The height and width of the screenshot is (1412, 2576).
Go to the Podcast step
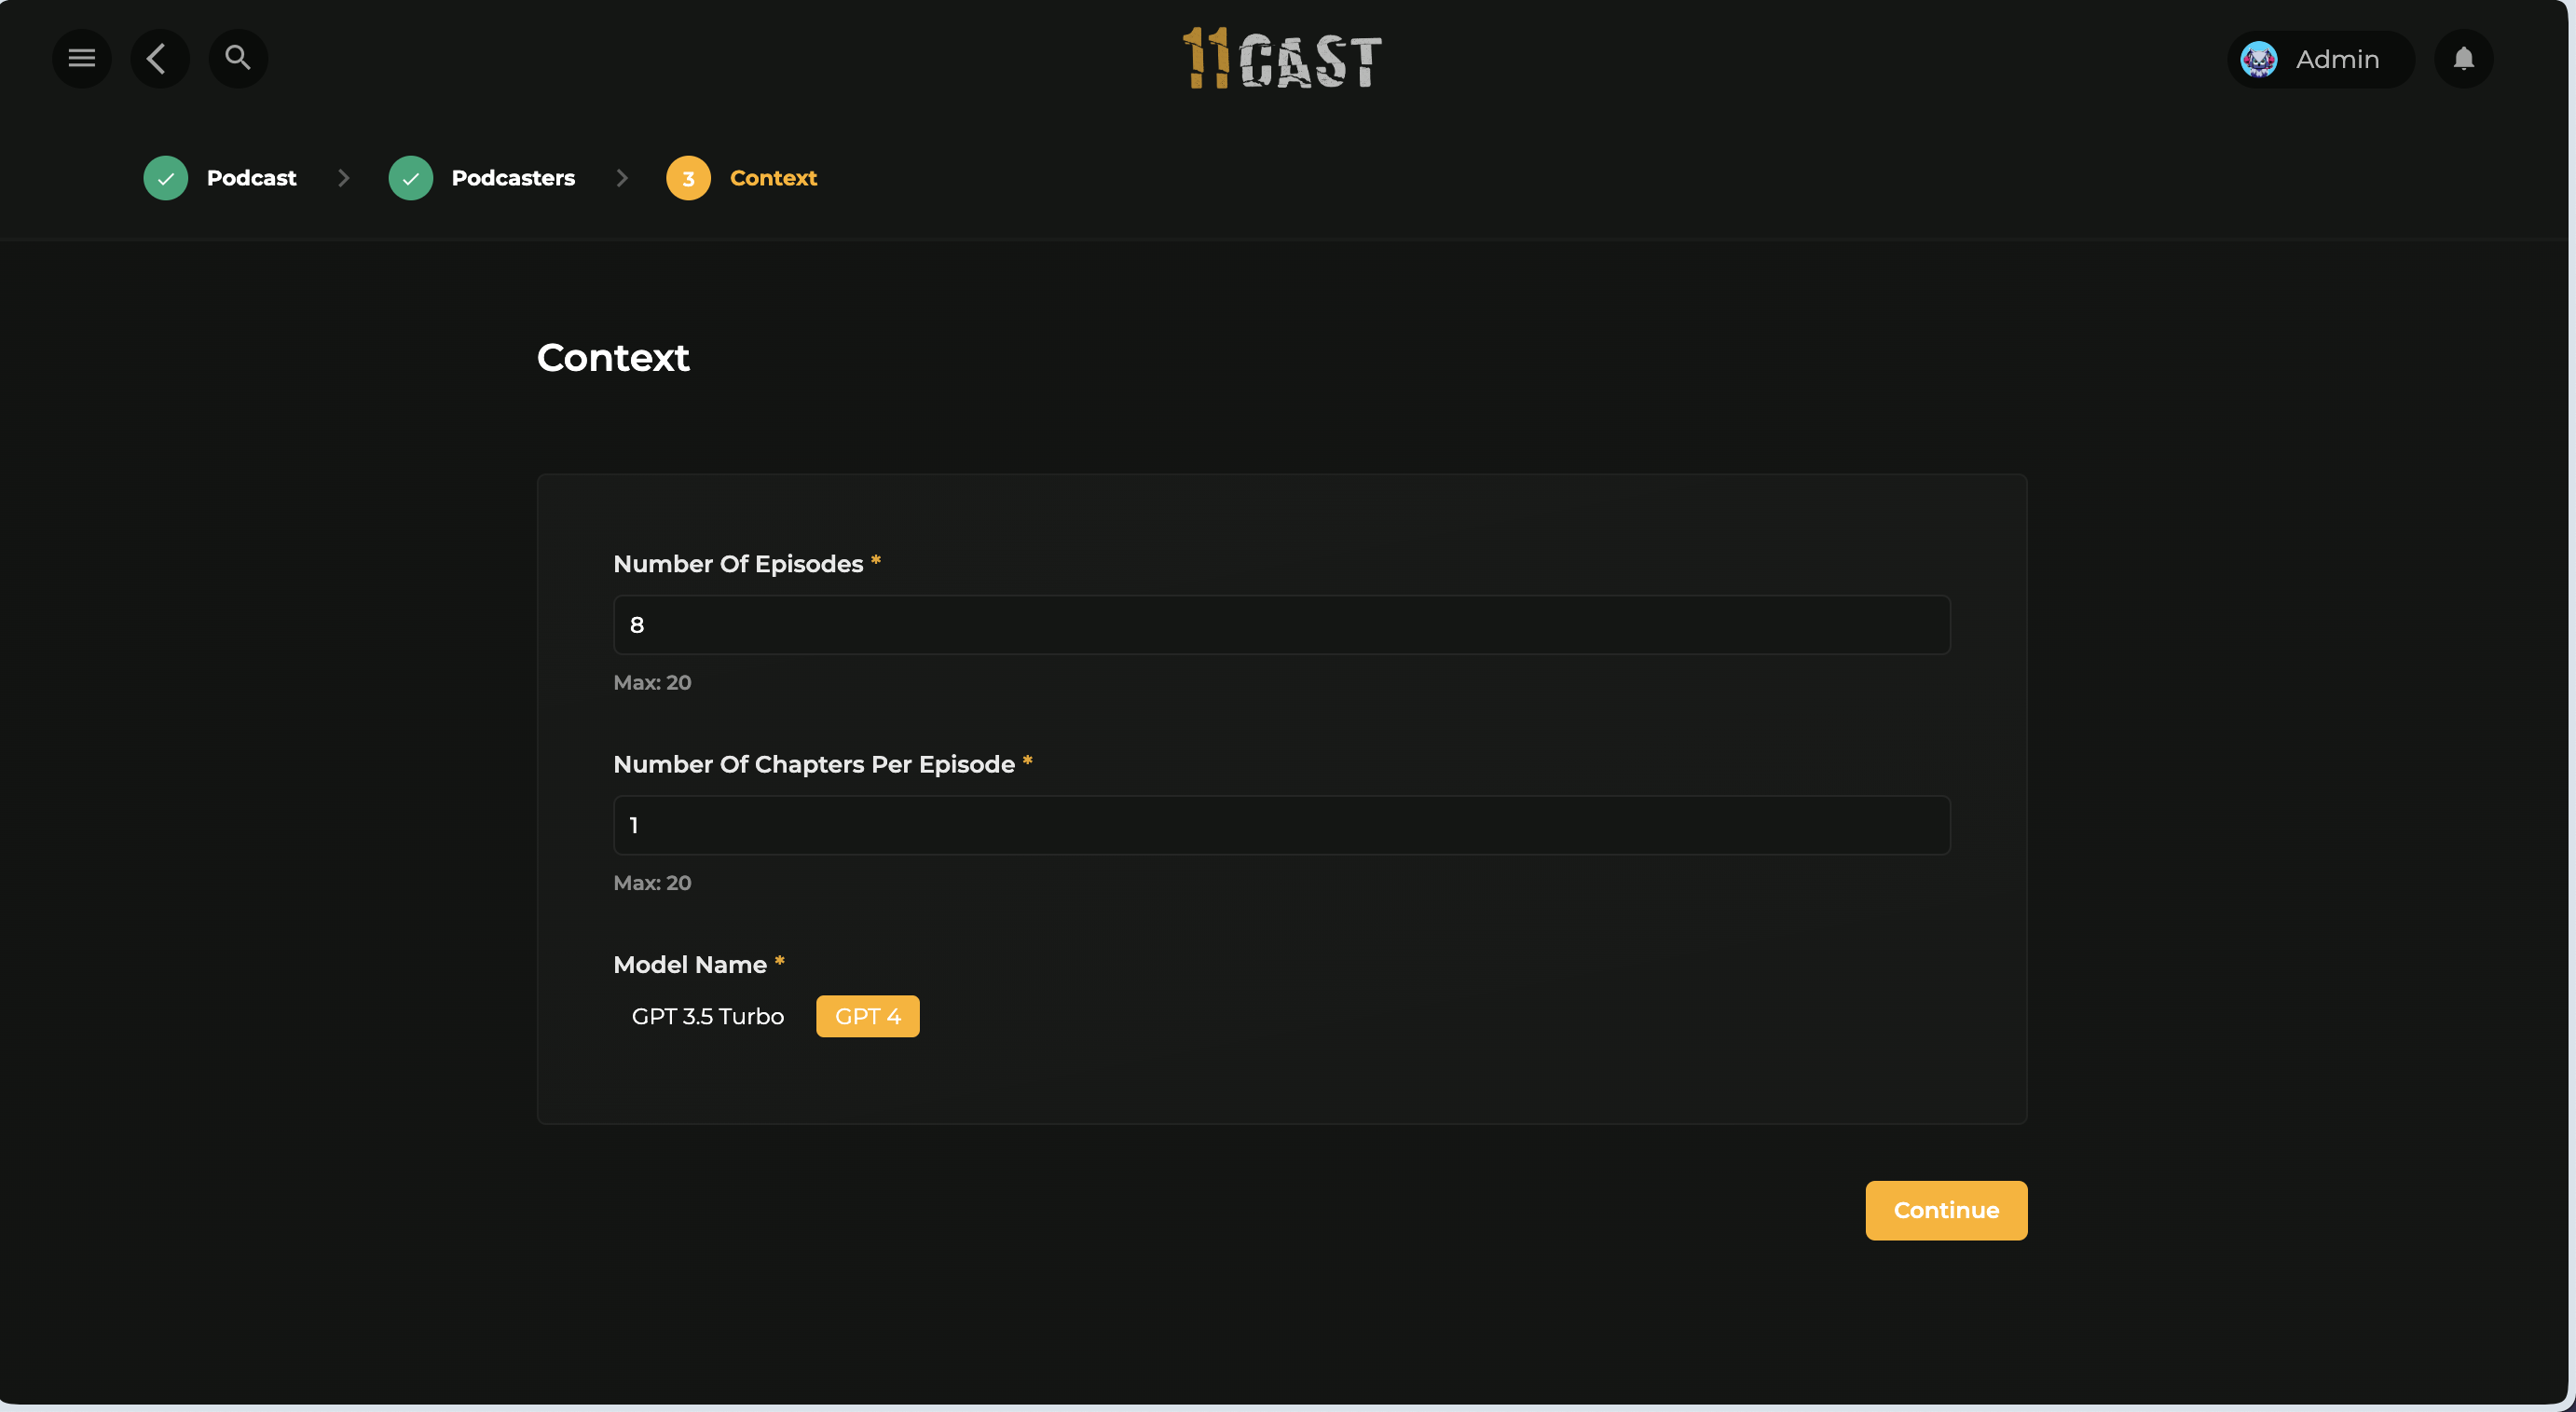coord(251,178)
